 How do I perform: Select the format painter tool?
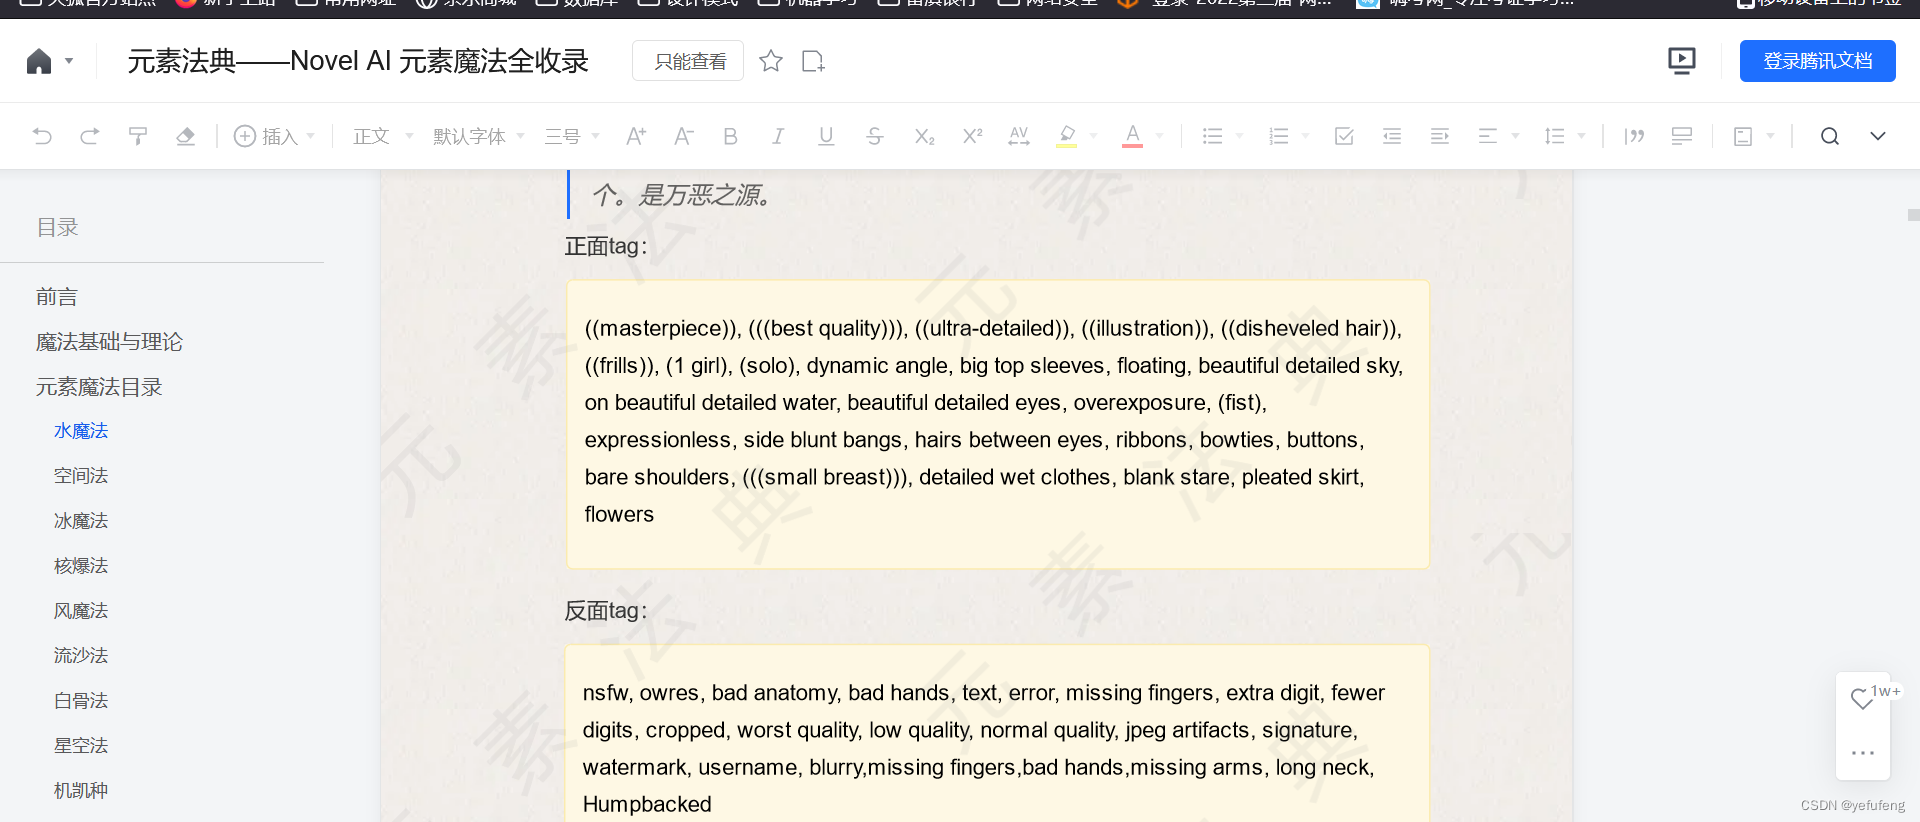138,136
